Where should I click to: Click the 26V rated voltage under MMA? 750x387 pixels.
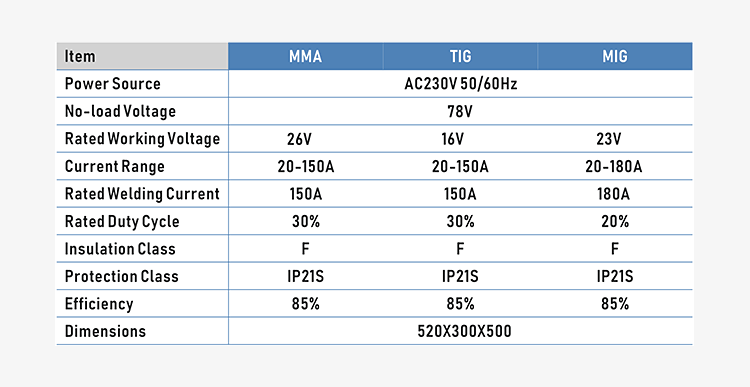299,139
